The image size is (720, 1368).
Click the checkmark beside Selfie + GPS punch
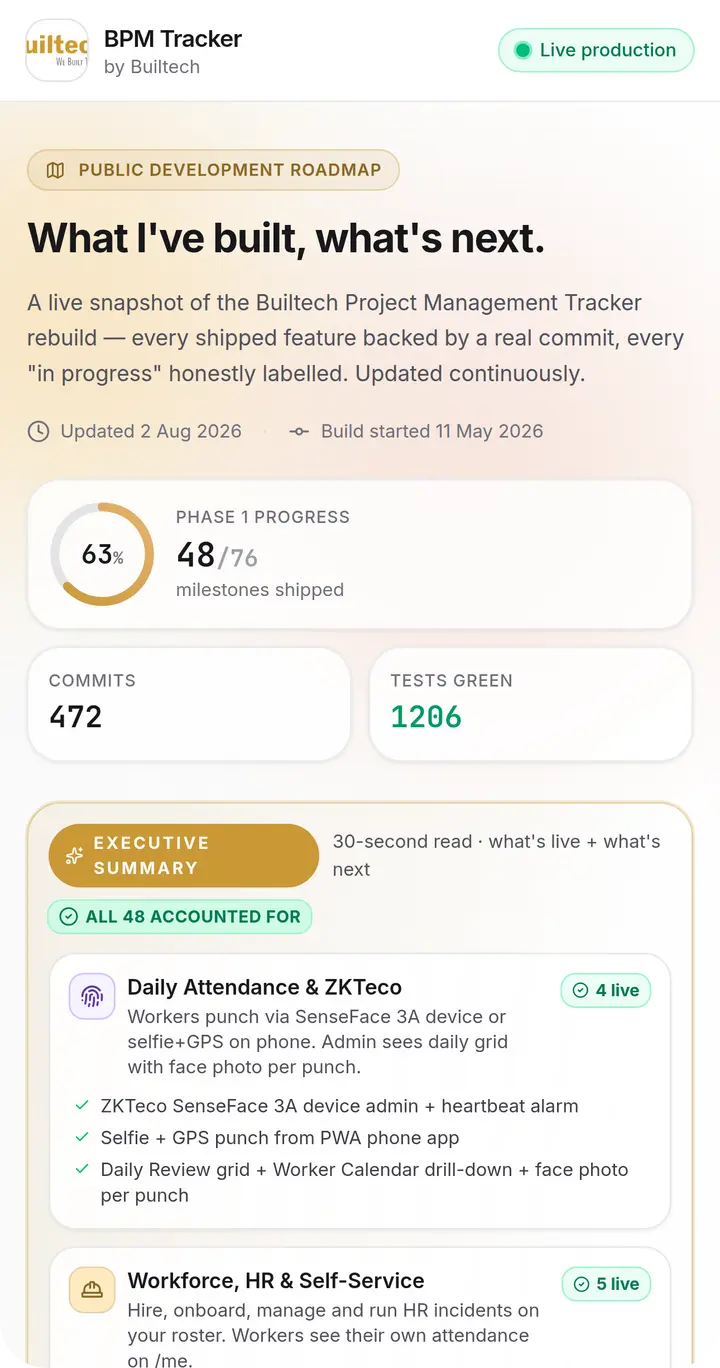(x=82, y=1138)
